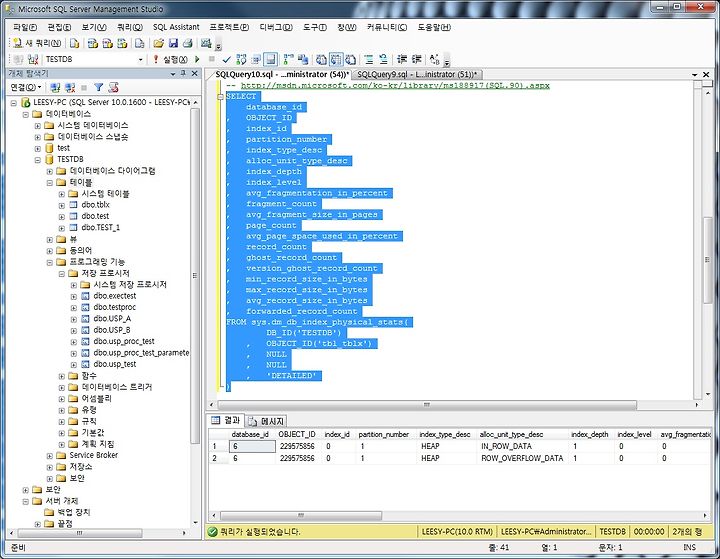This screenshot has height=559, width=720.
Task: Select Results to File icon
Action: coord(351,59)
